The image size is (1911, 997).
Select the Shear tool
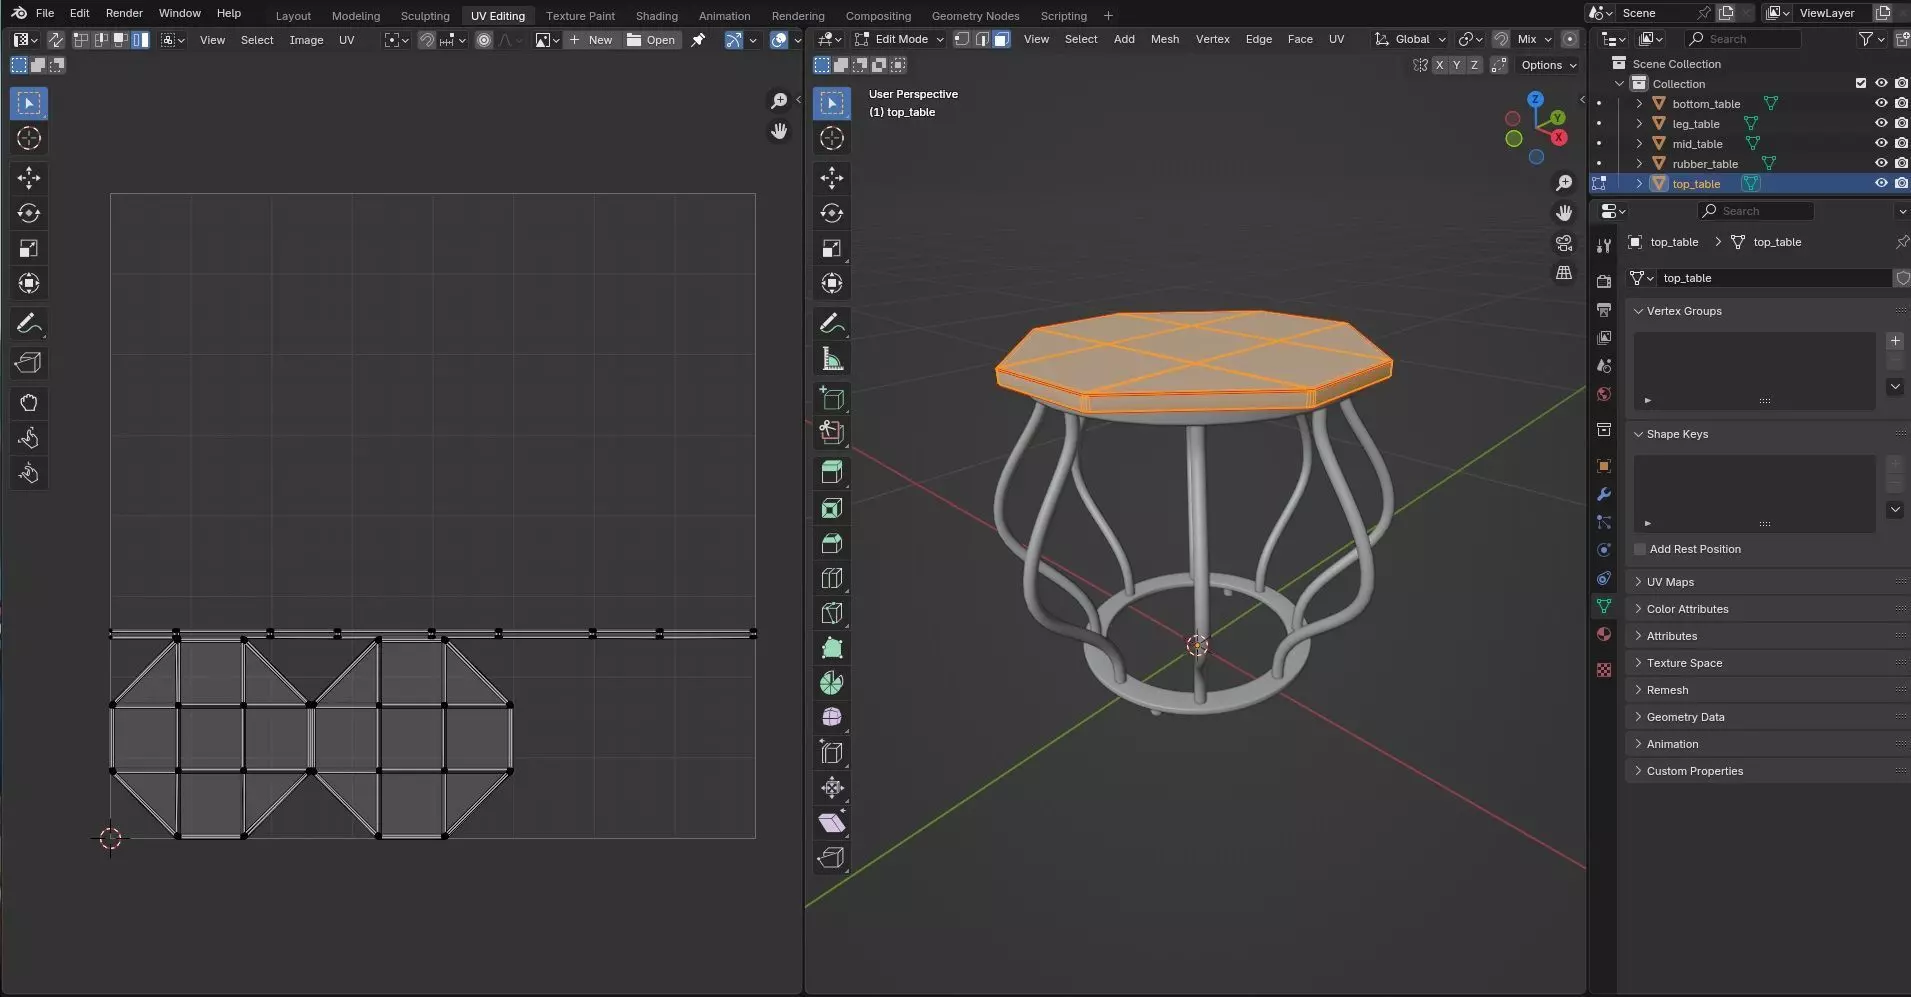coord(832,823)
